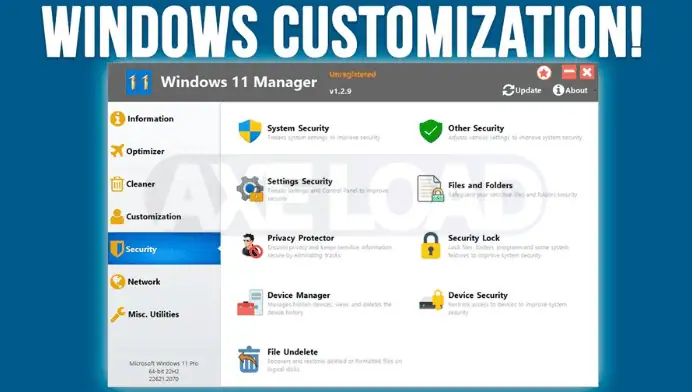Switch to the Optimizer section
692x392 pixels.
pyautogui.click(x=164, y=151)
